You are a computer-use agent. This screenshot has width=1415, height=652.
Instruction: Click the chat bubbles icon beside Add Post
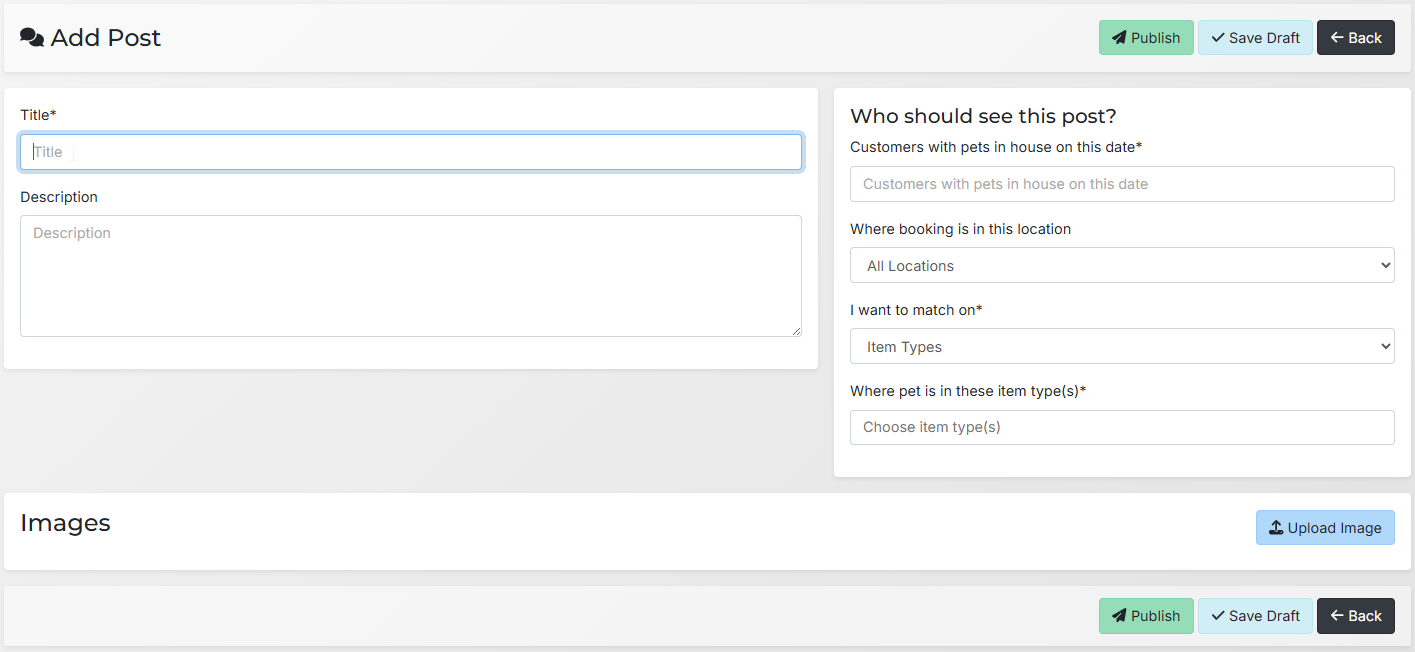(32, 38)
